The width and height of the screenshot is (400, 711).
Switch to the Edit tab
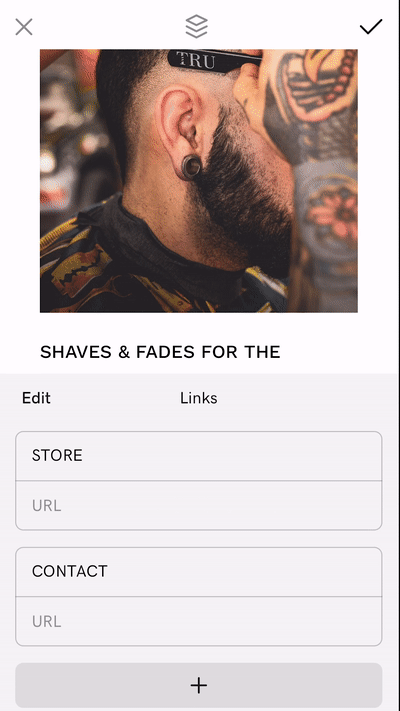(x=36, y=398)
